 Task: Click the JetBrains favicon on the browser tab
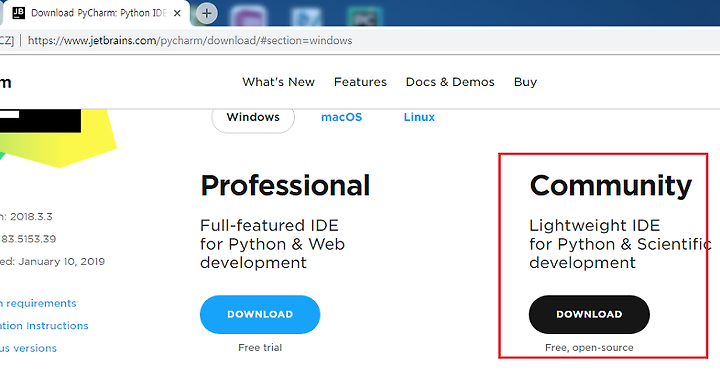pos(18,13)
